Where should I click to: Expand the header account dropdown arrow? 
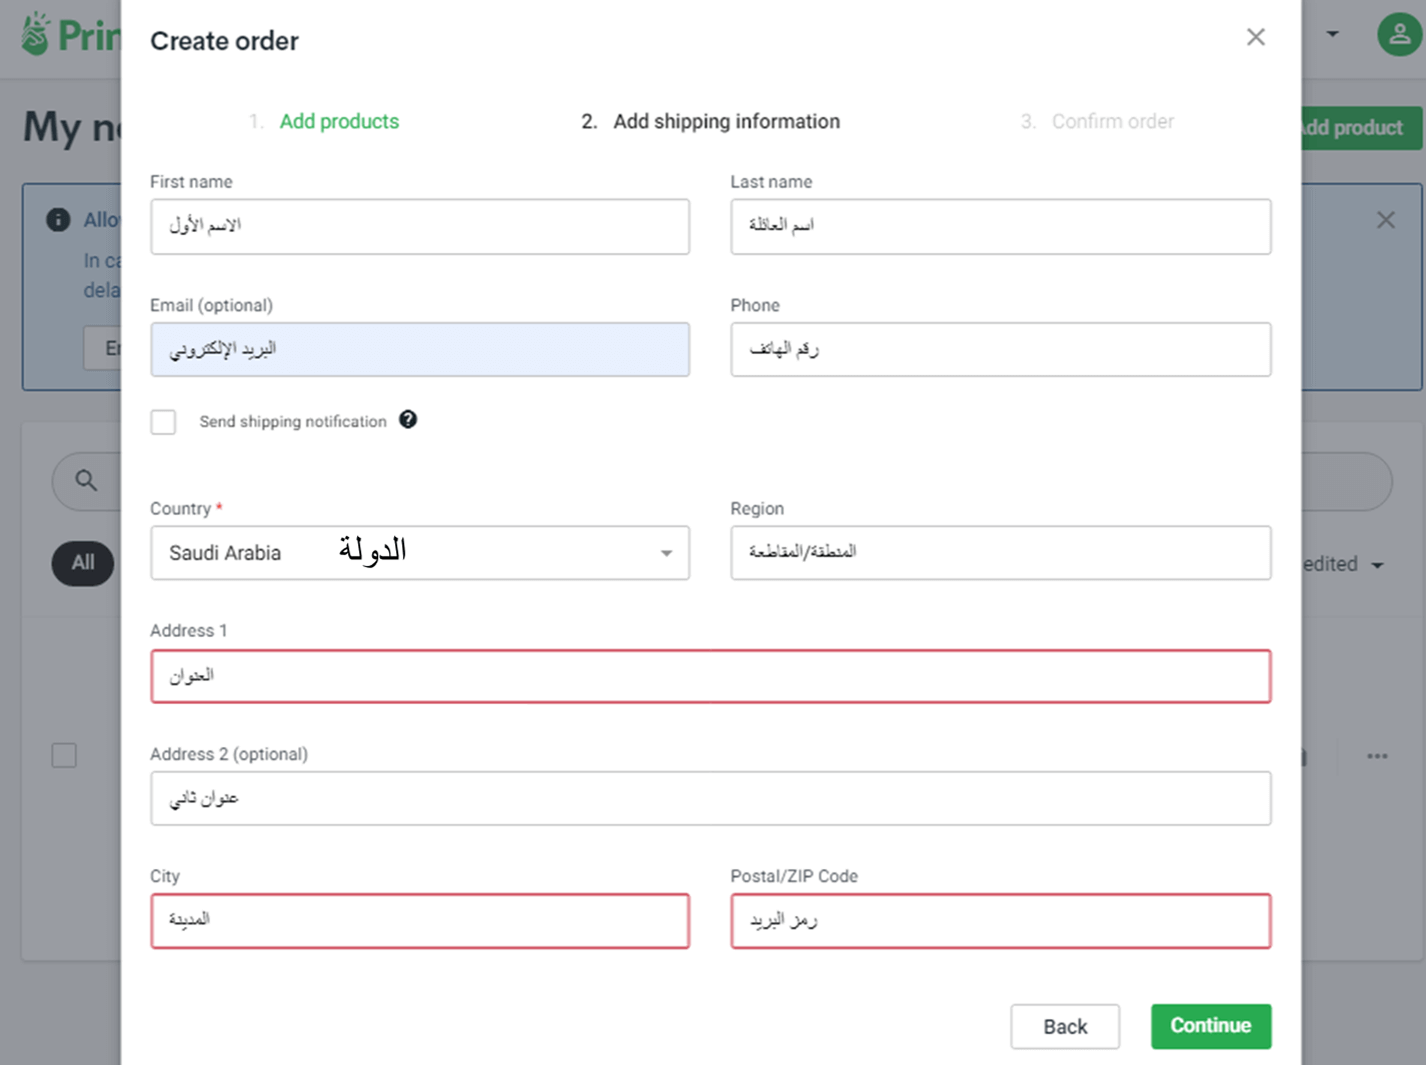tap(1332, 34)
